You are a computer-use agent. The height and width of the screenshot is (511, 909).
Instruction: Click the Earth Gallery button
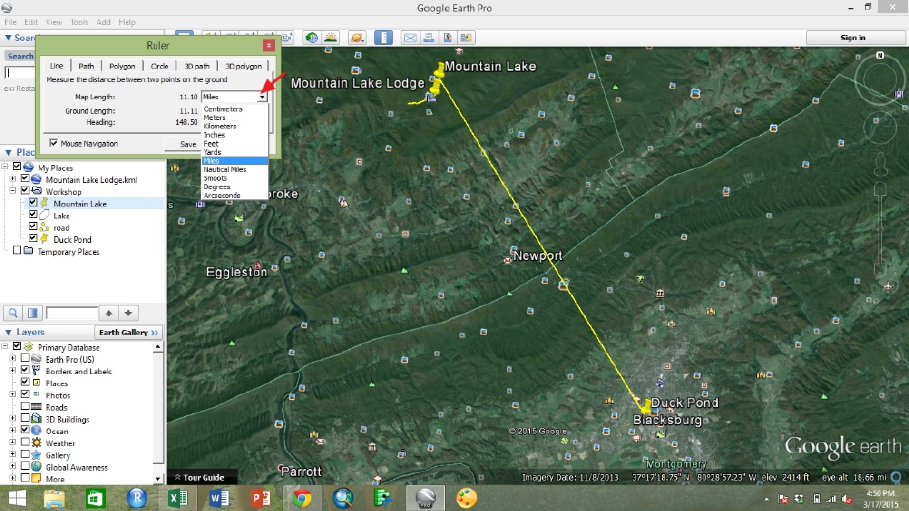127,332
